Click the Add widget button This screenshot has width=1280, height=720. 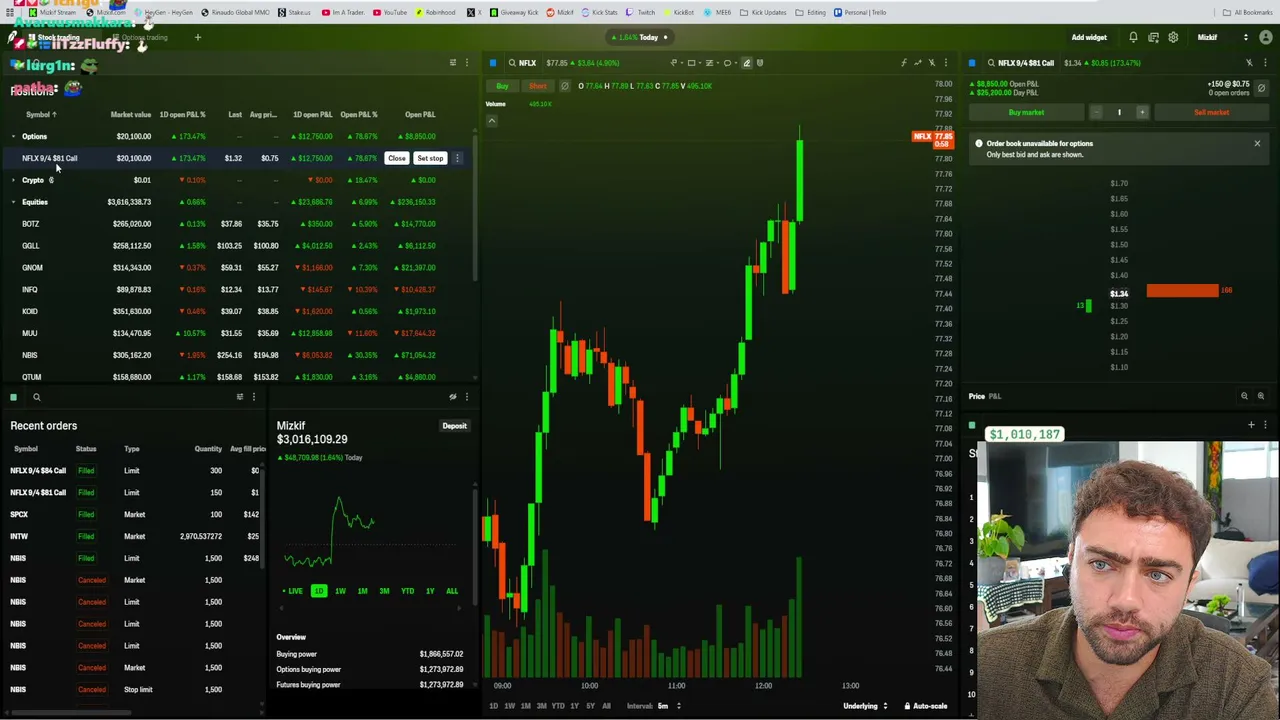click(x=1089, y=38)
